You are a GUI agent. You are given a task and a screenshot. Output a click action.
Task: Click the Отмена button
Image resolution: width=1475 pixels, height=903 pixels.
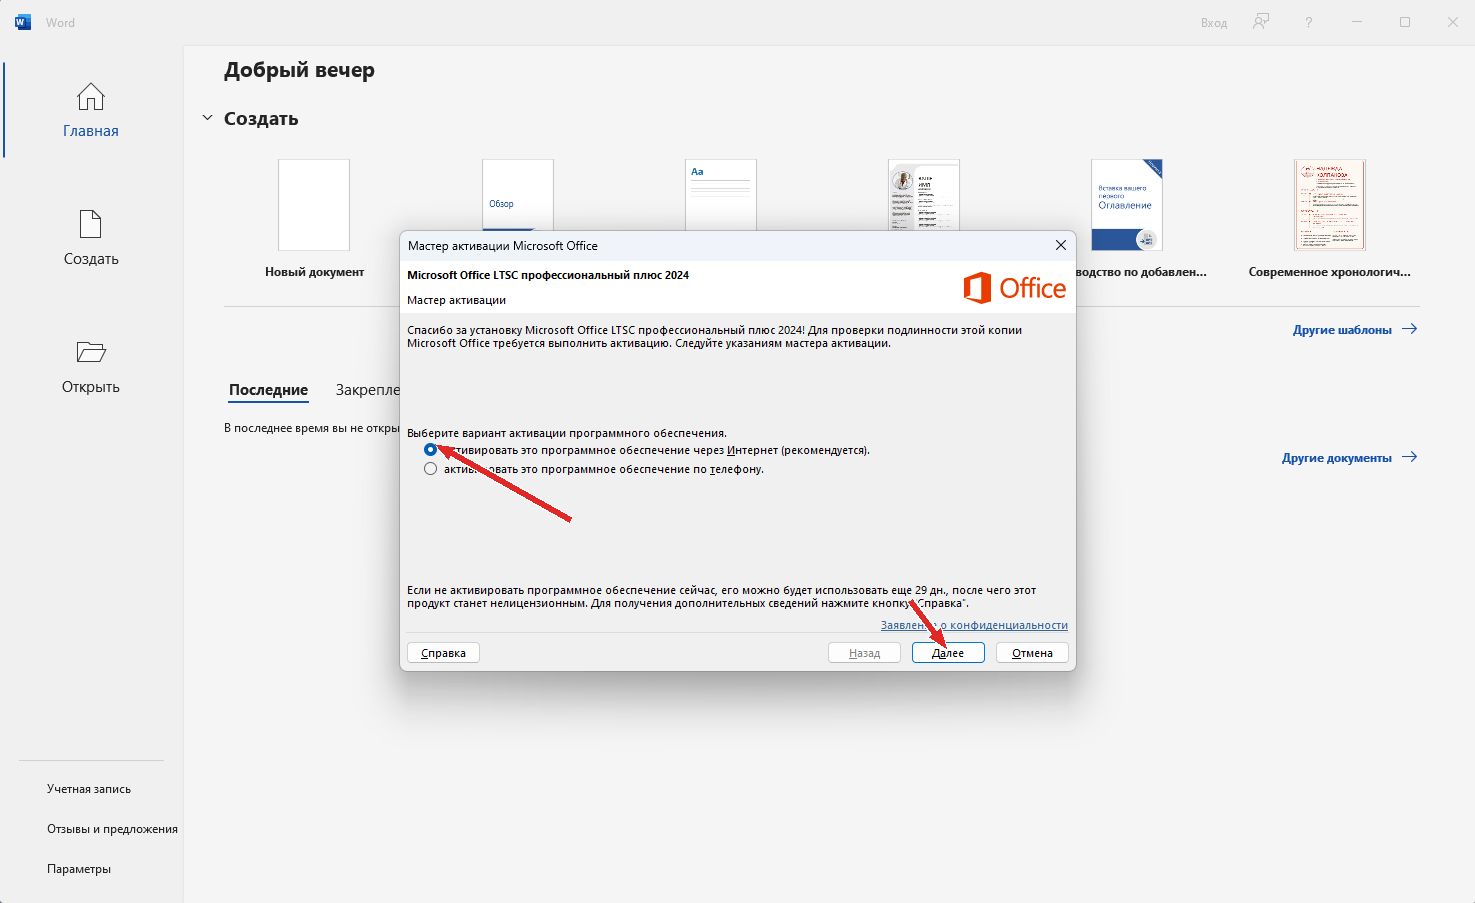click(1032, 653)
